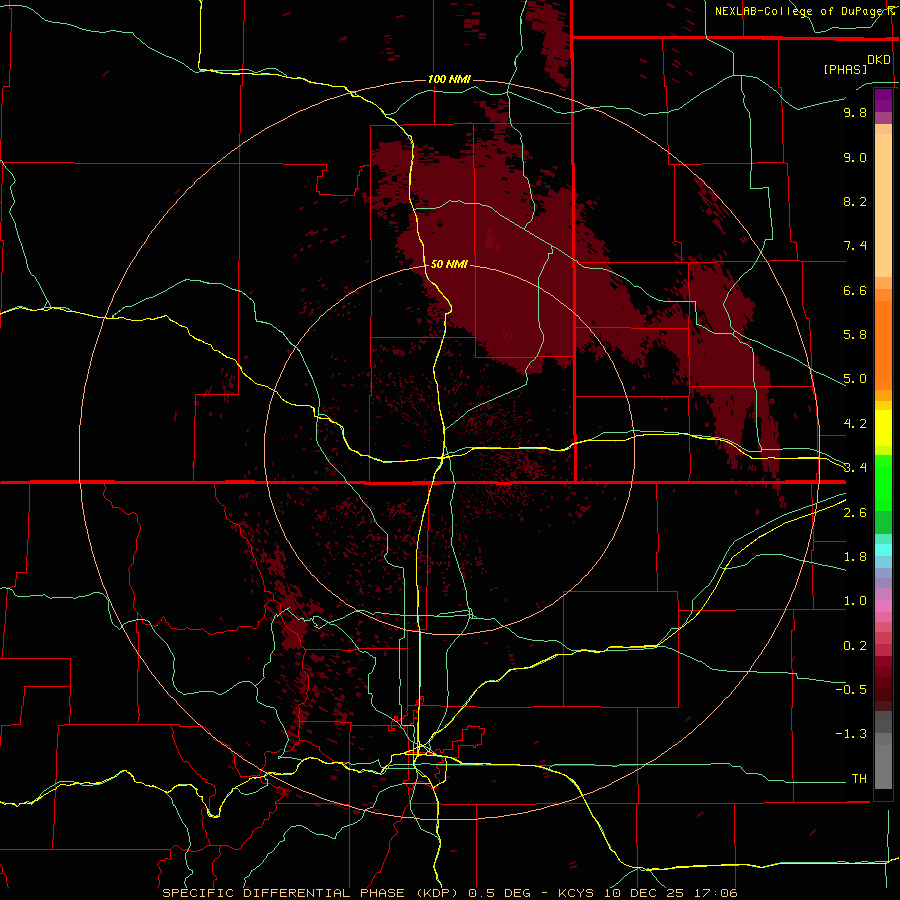Click the yellow segment of the color bar
Screen dimensions: 900x900
[x=883, y=428]
